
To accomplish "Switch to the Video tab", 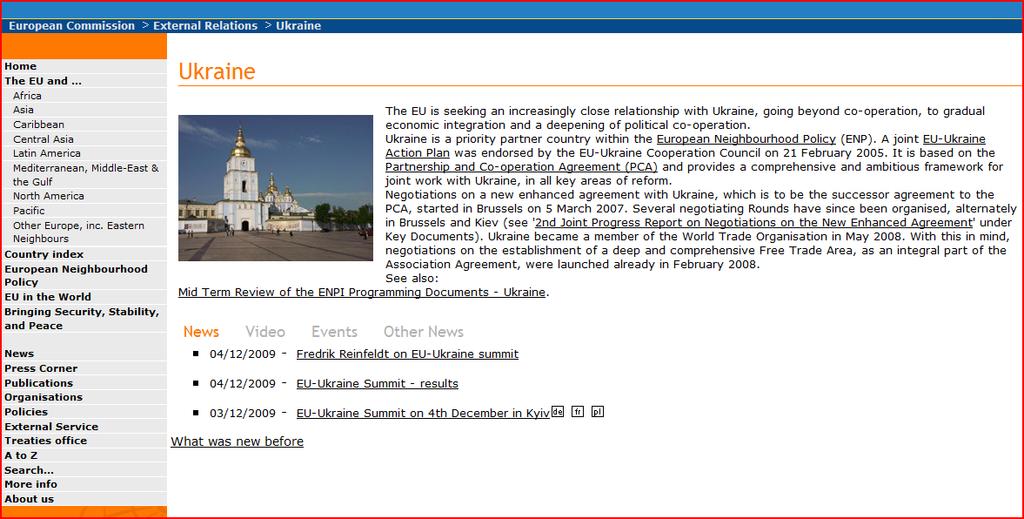I will point(265,332).
